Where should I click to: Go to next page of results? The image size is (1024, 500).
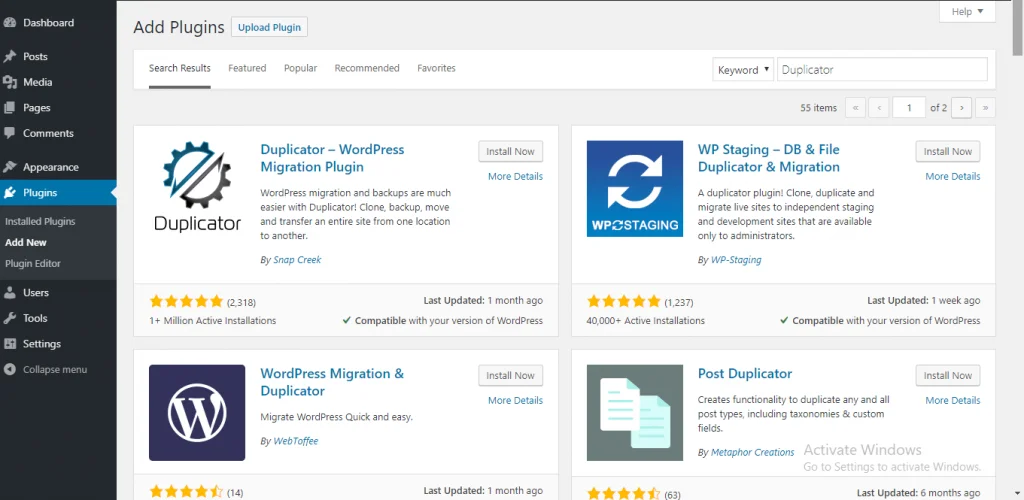(x=962, y=108)
